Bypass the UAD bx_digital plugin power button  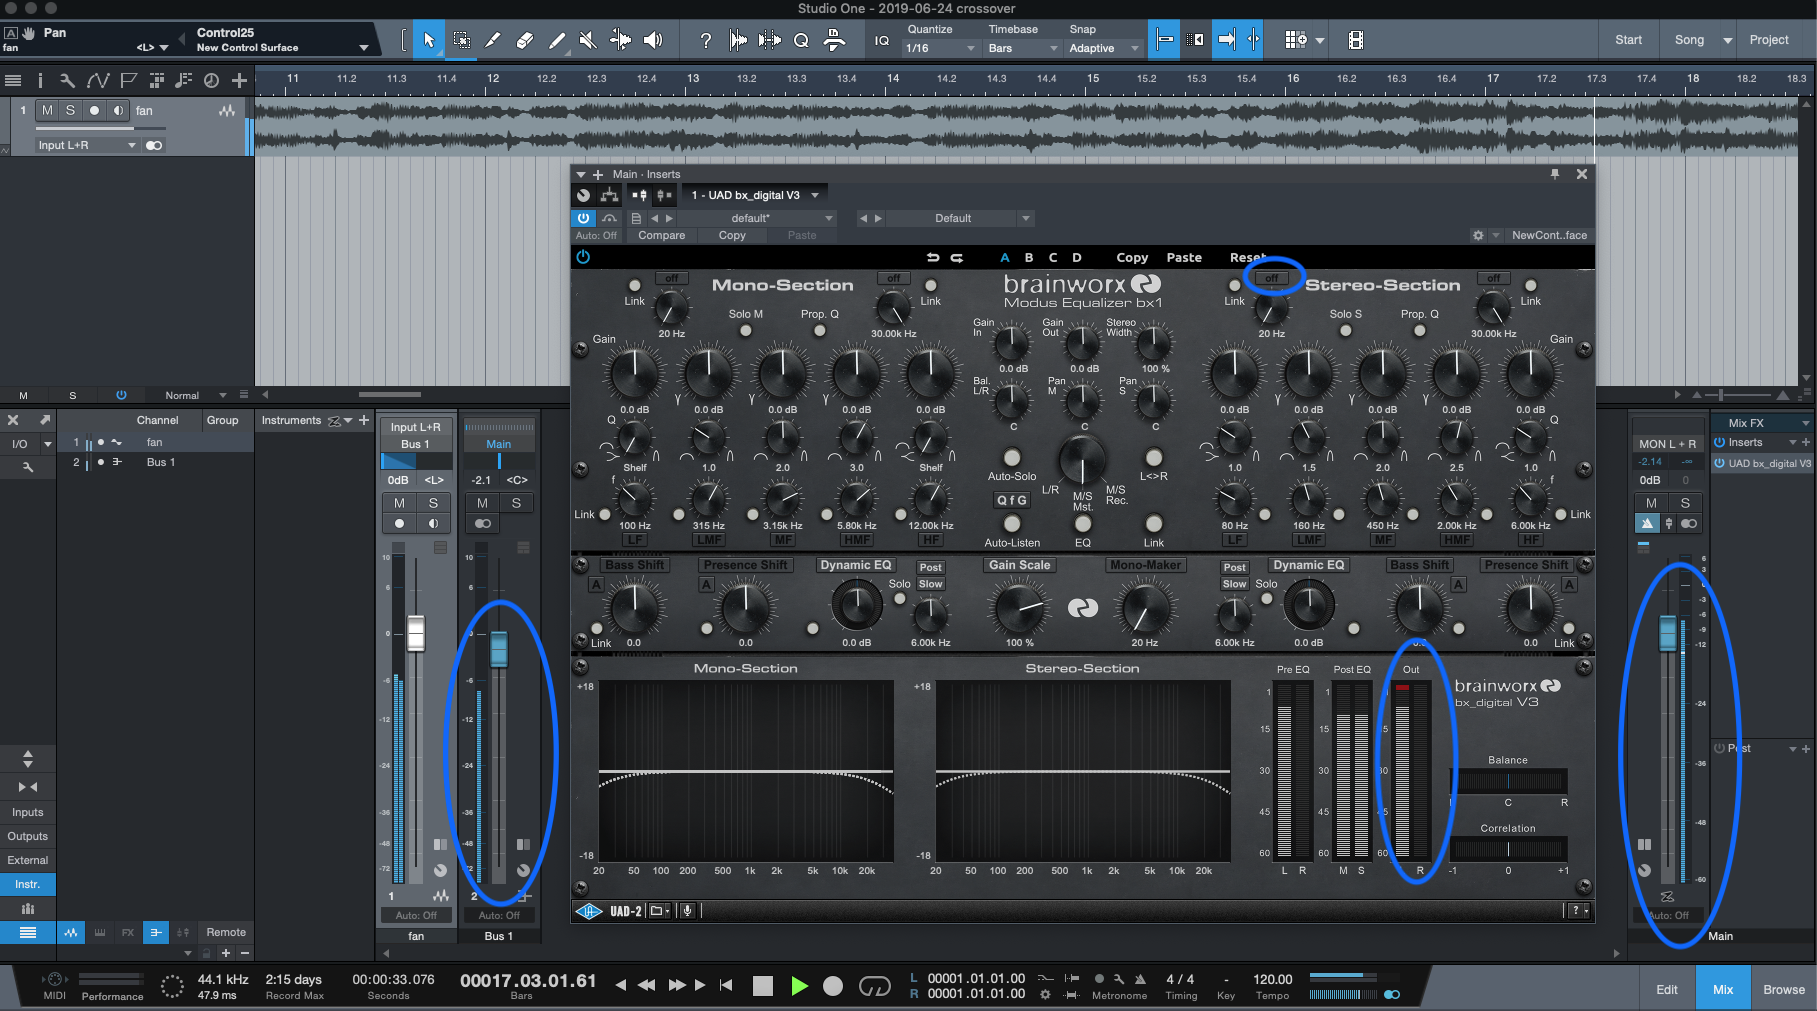point(584,218)
